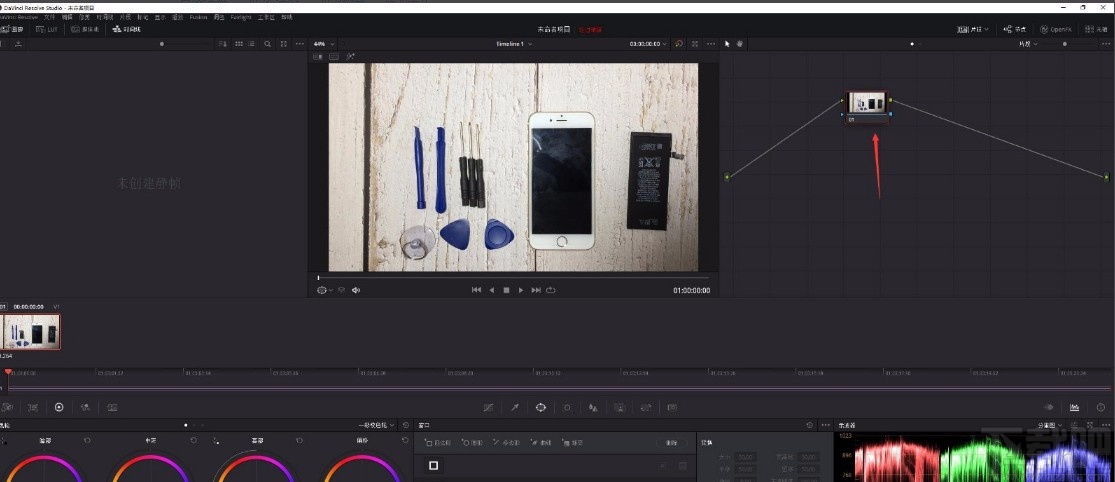Open the Timeline 1 selector dropdown
The image size is (1115, 482).
pyautogui.click(x=514, y=44)
